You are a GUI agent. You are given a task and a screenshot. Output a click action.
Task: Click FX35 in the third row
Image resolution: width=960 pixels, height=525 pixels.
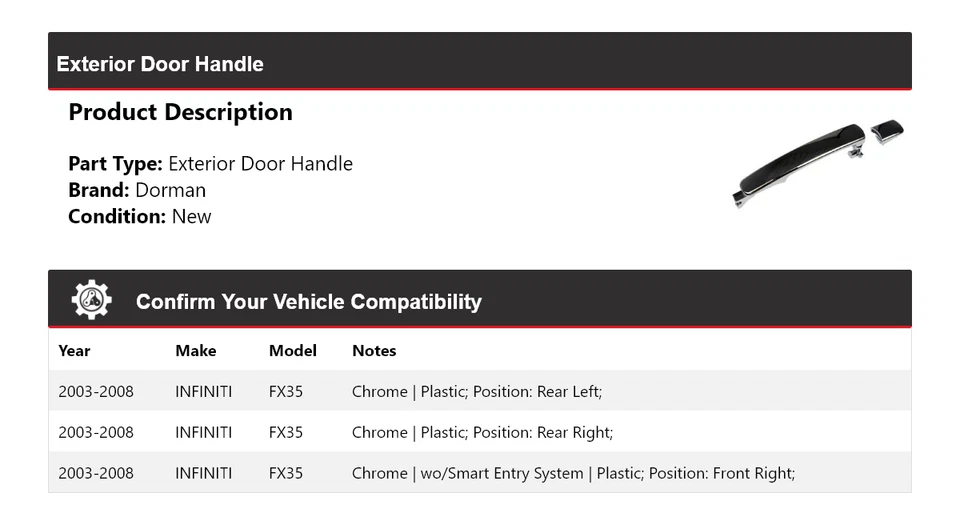[x=286, y=473]
